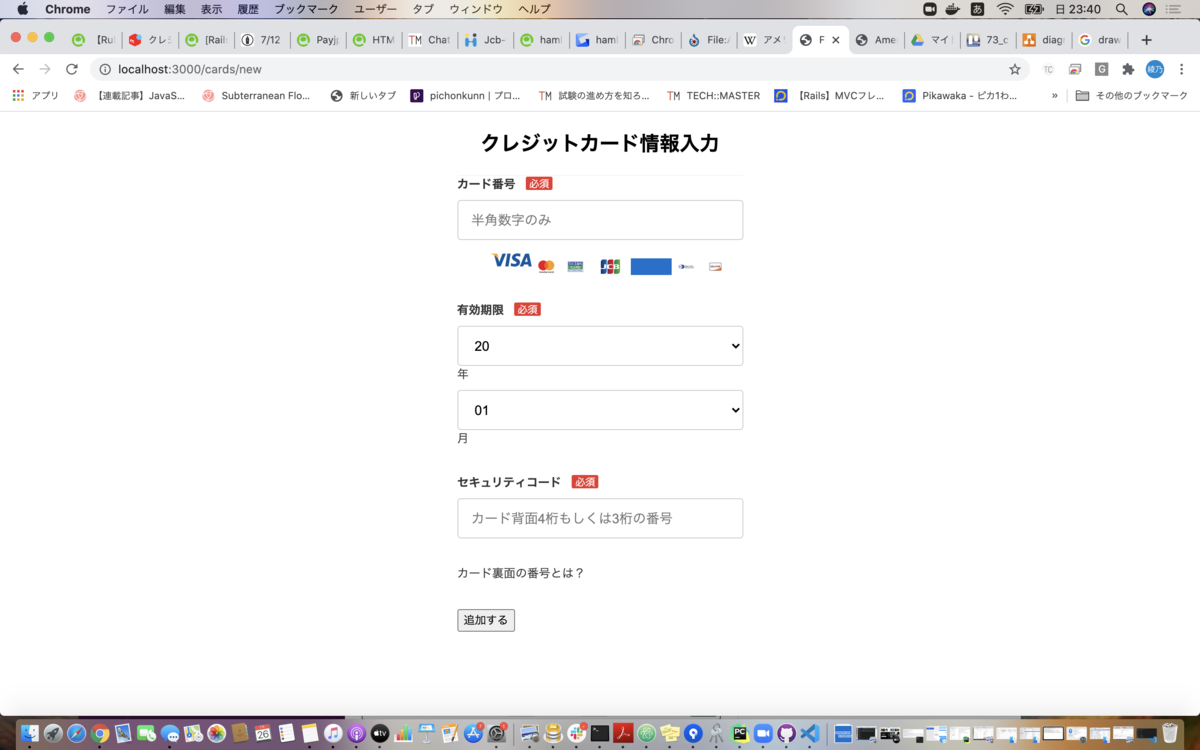This screenshot has width=1200, height=750.
Task: Click the VISA card logo
Action: [512, 260]
